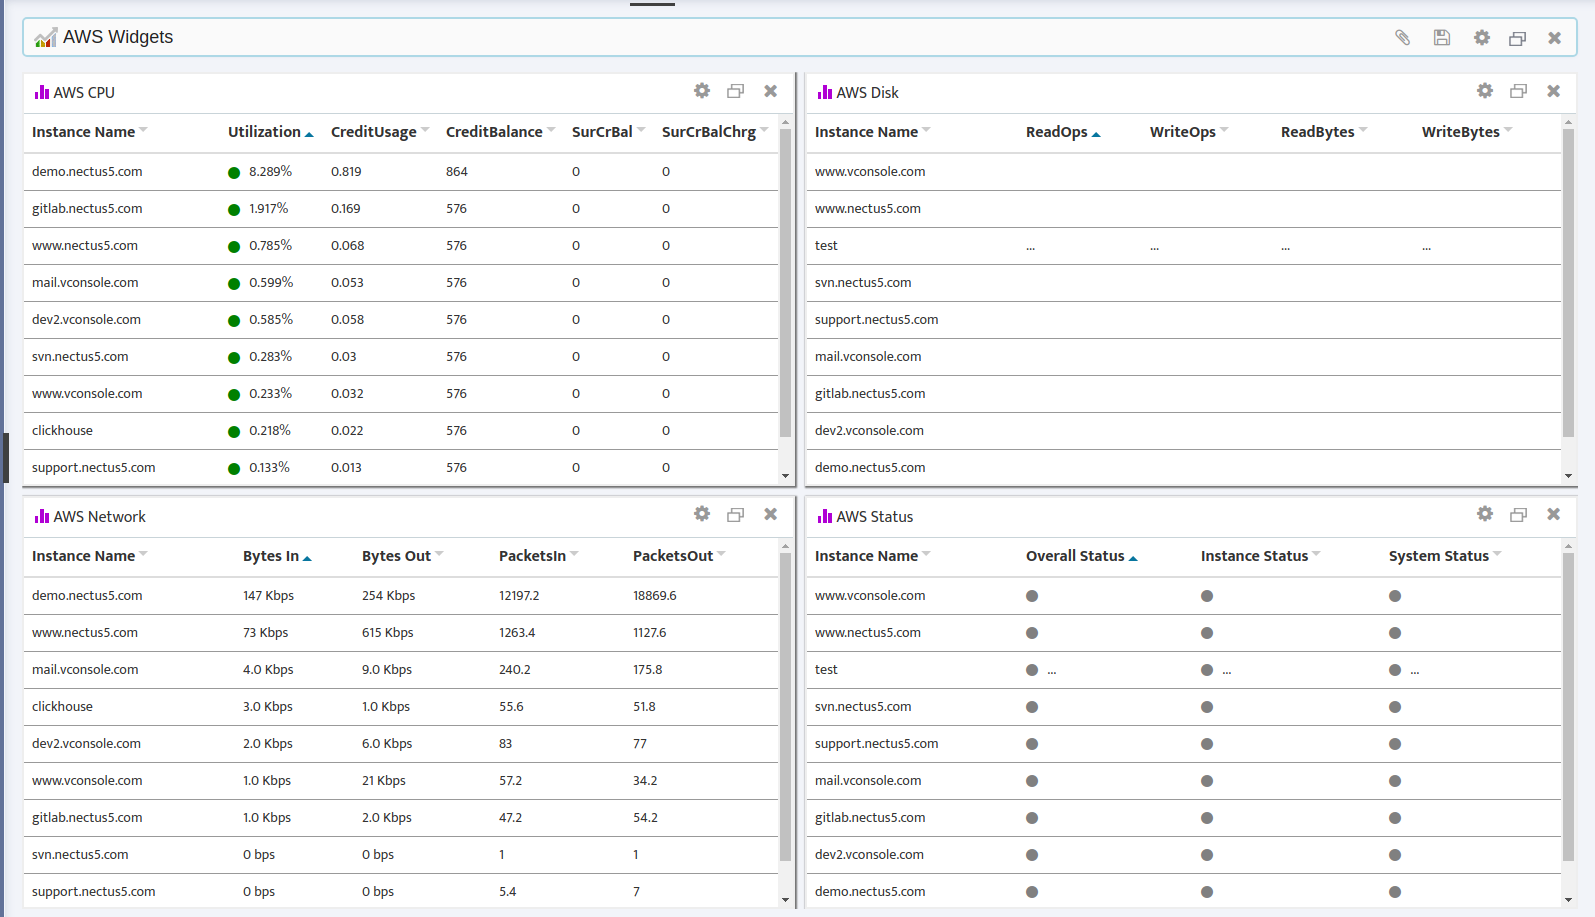Select gitlab.nectus5.com row in AWS CPU table
The width and height of the screenshot is (1595, 917).
[x=401, y=209]
